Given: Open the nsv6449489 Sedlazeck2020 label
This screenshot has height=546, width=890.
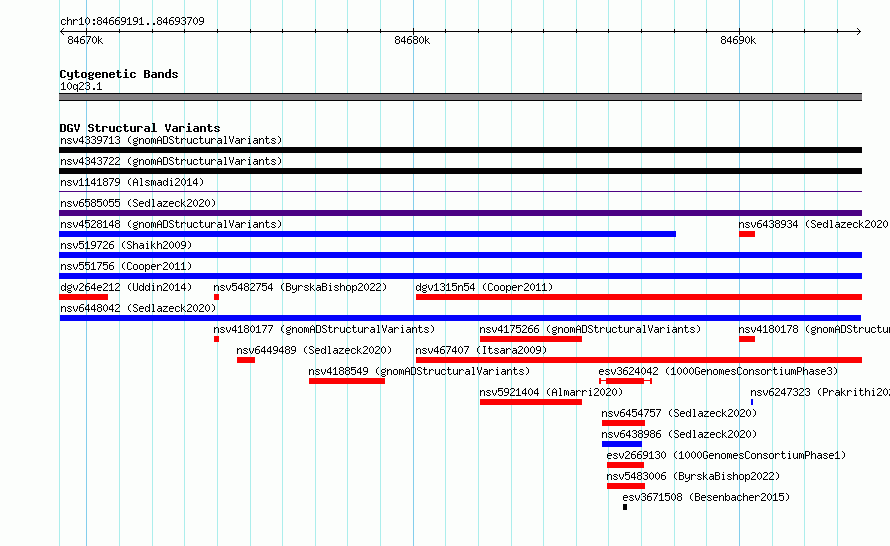Looking at the screenshot, I should tap(314, 350).
